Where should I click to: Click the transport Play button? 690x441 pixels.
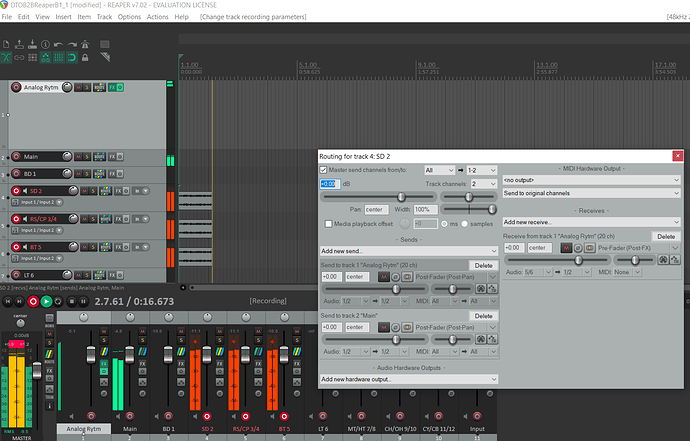[x=46, y=301]
